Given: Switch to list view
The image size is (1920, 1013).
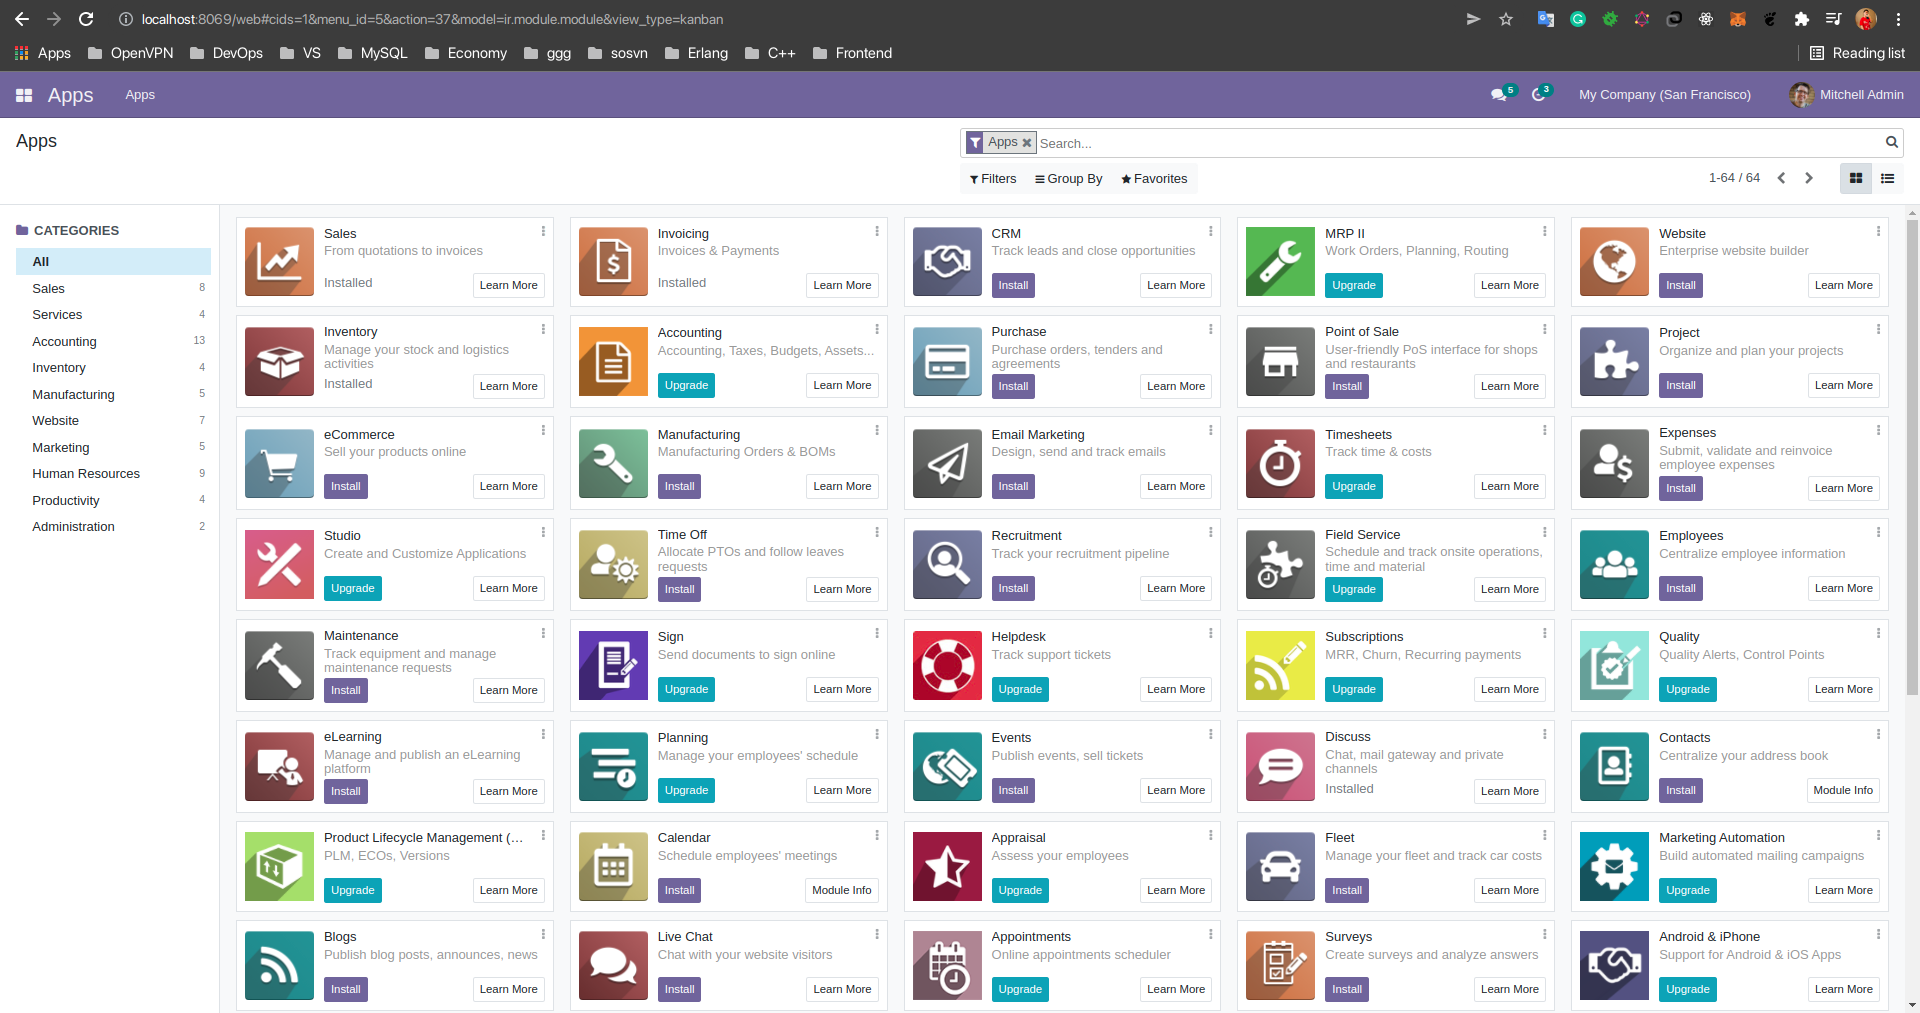Looking at the screenshot, I should point(1888,178).
